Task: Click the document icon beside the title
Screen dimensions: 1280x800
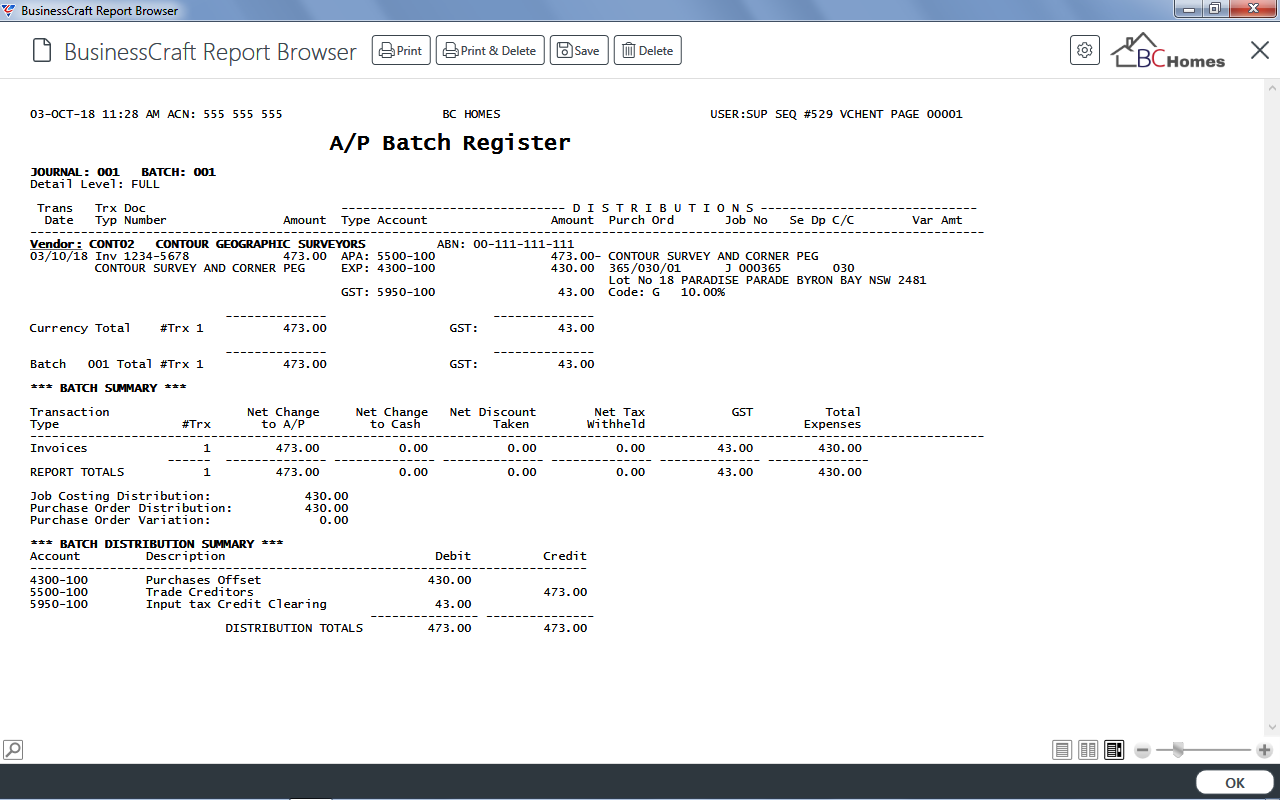Action: tap(41, 51)
